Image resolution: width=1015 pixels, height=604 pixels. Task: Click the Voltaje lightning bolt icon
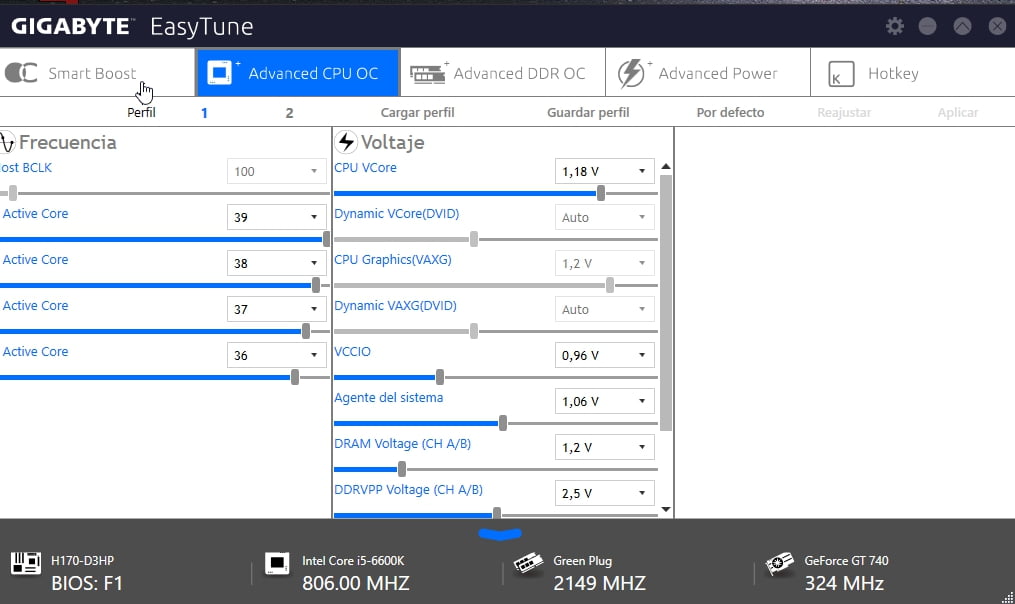coord(346,142)
